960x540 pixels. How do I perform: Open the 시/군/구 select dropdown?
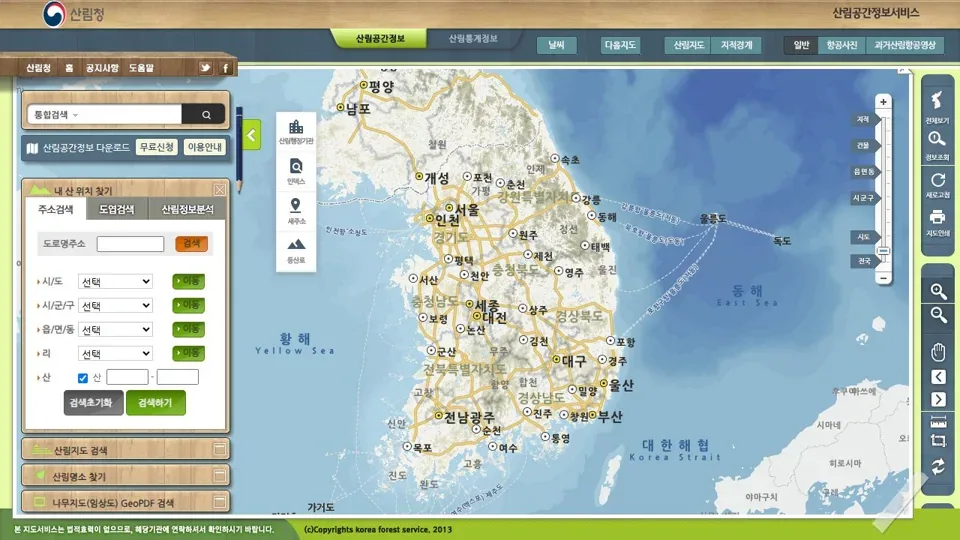pyautogui.click(x=115, y=306)
